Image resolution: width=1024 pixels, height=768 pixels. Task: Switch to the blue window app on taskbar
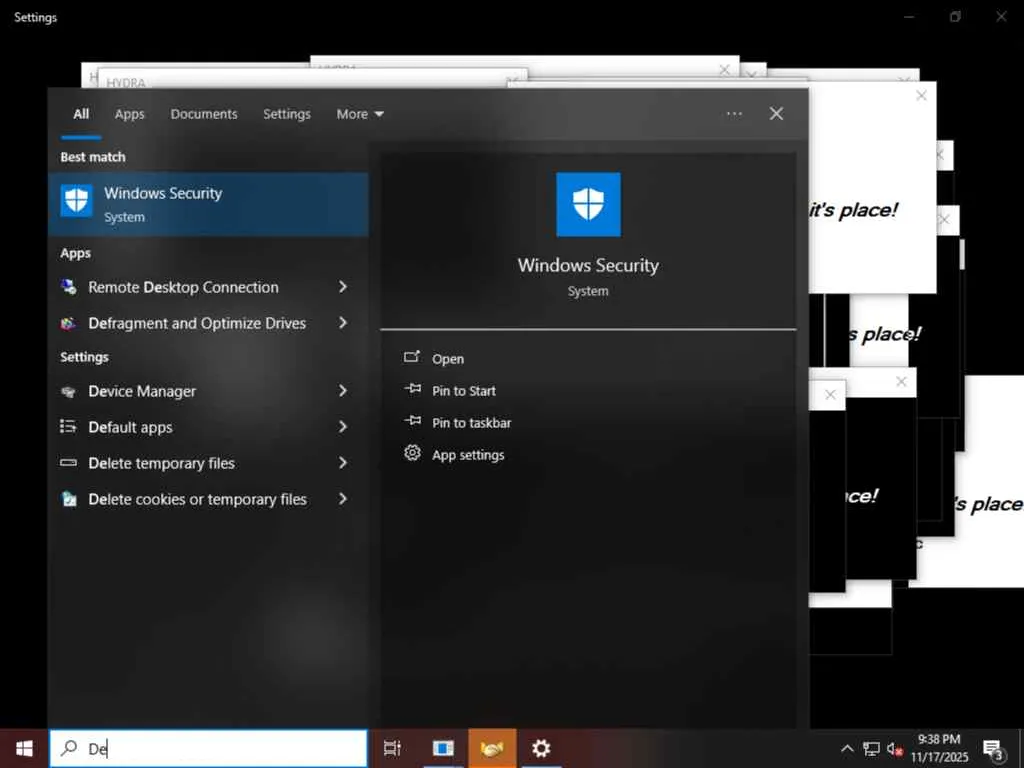click(x=443, y=748)
